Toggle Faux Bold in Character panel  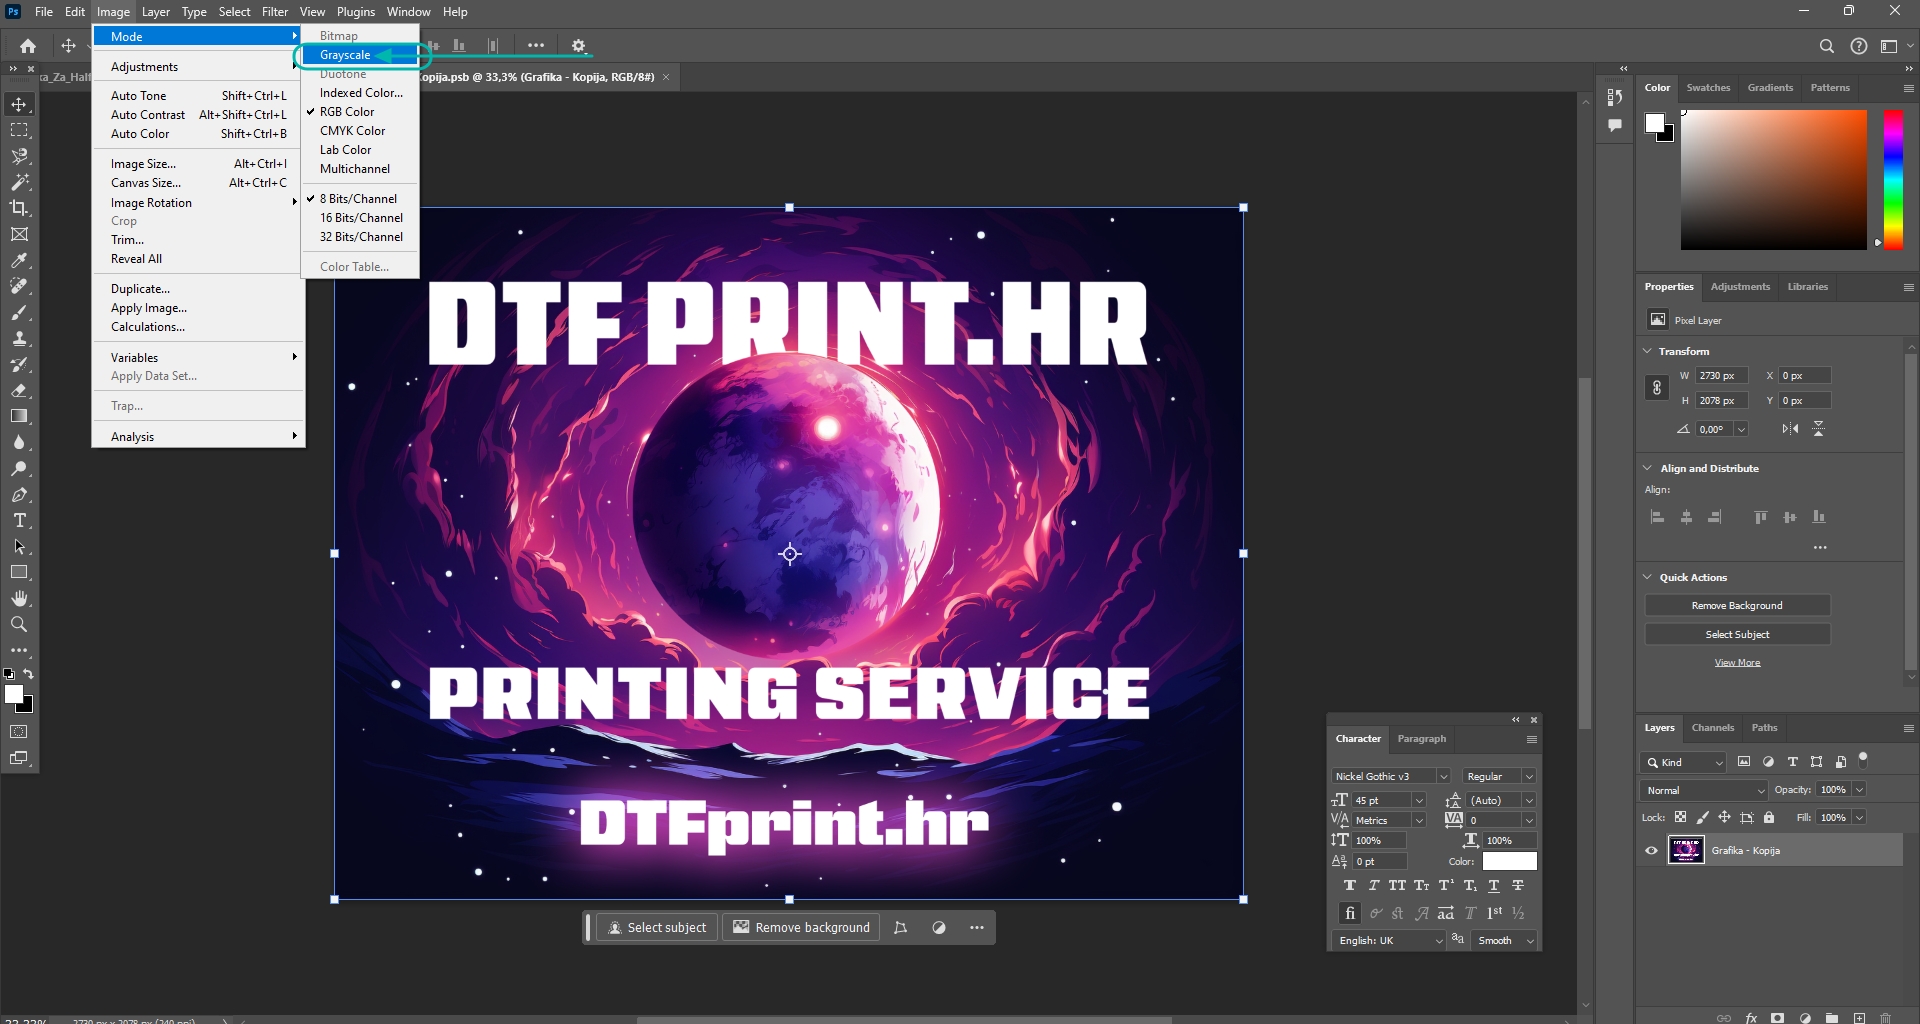coord(1350,885)
